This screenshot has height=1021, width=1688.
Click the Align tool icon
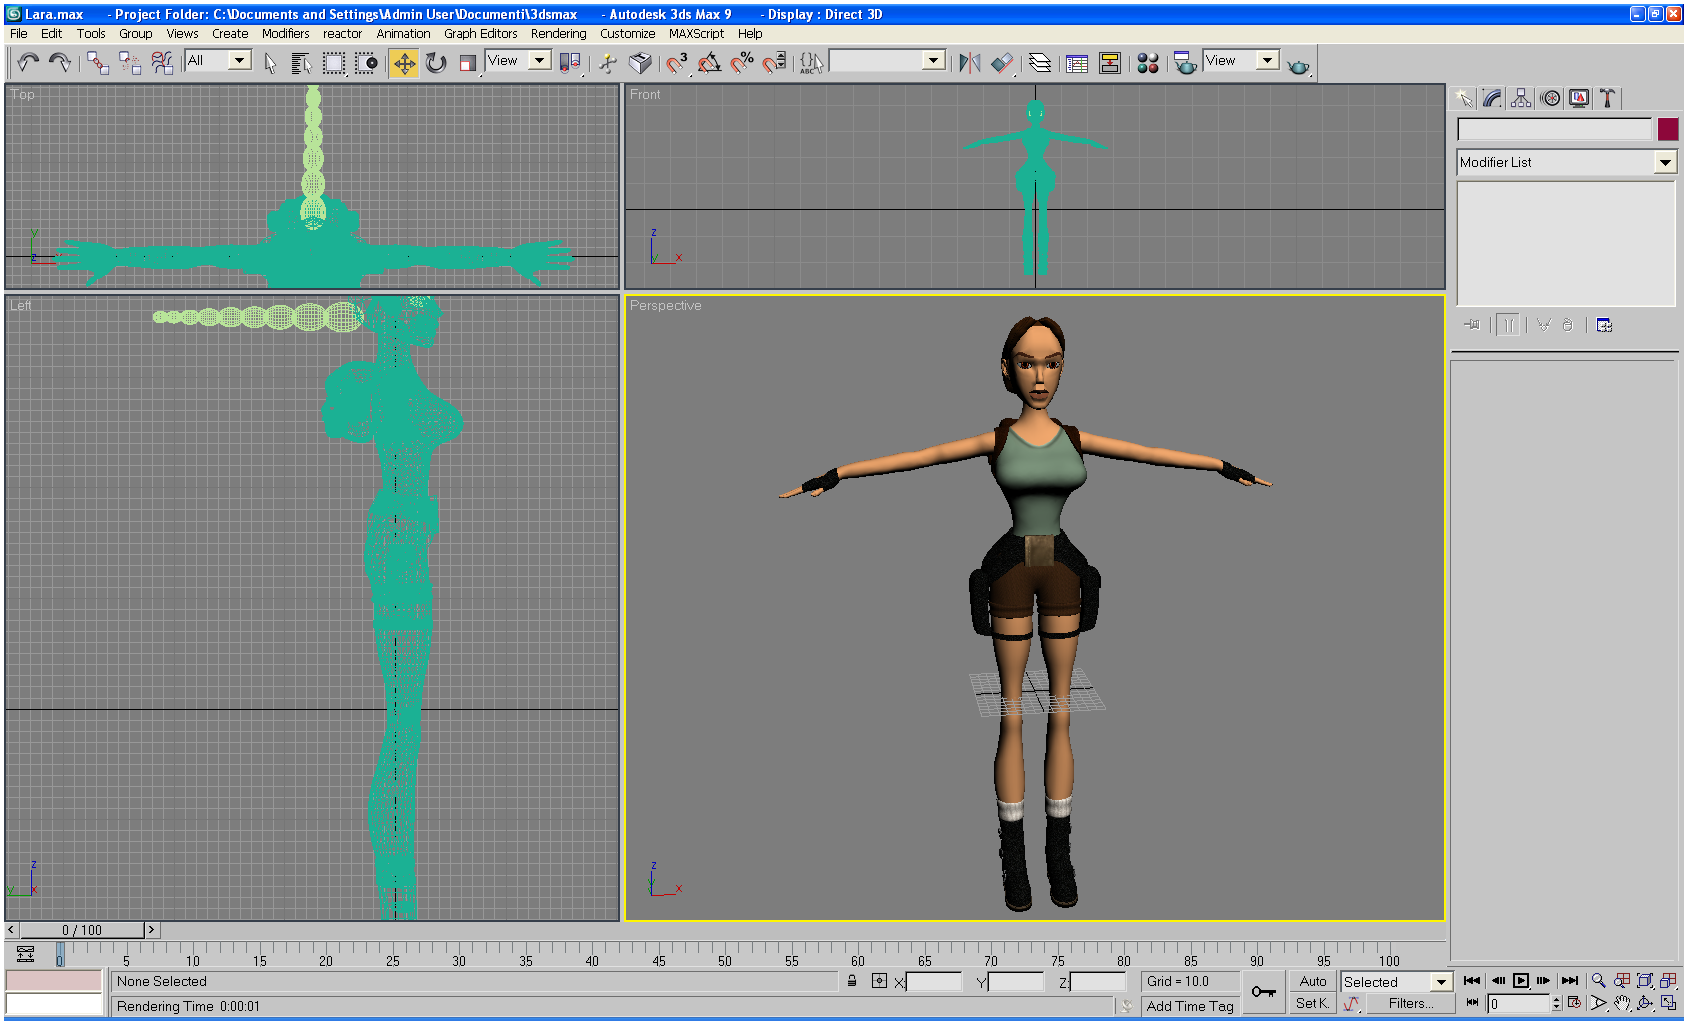[1002, 63]
